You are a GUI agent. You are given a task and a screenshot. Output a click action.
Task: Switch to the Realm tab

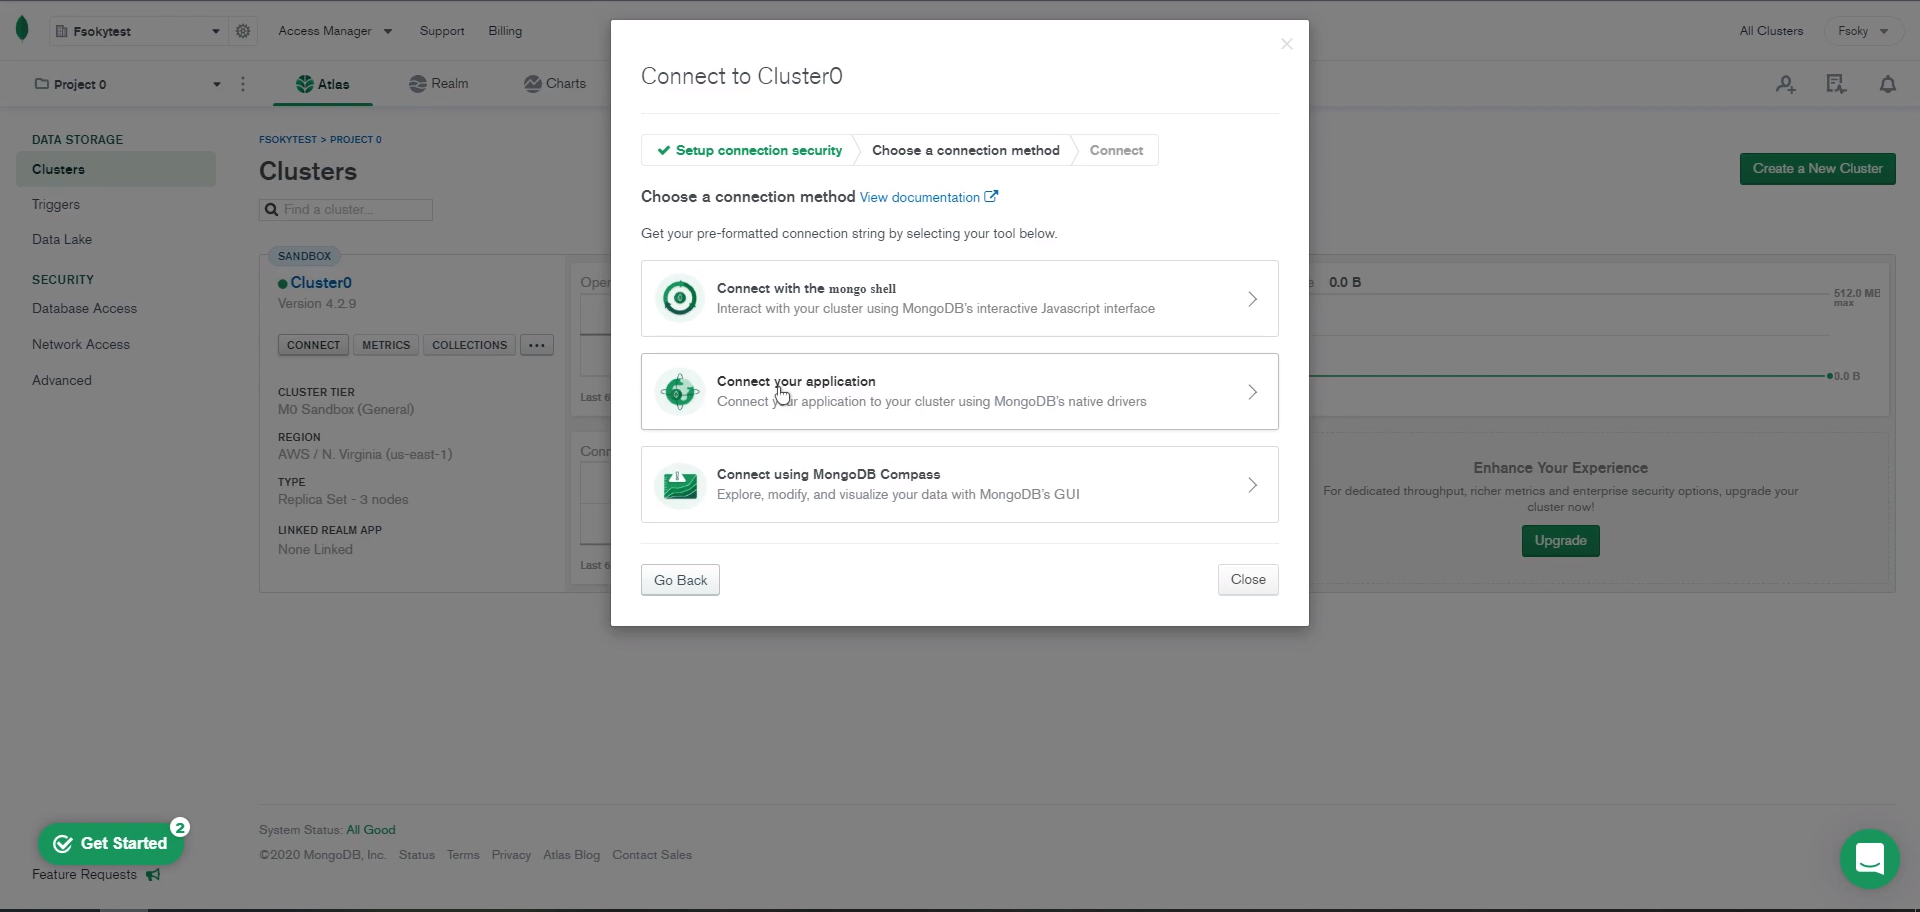439,84
